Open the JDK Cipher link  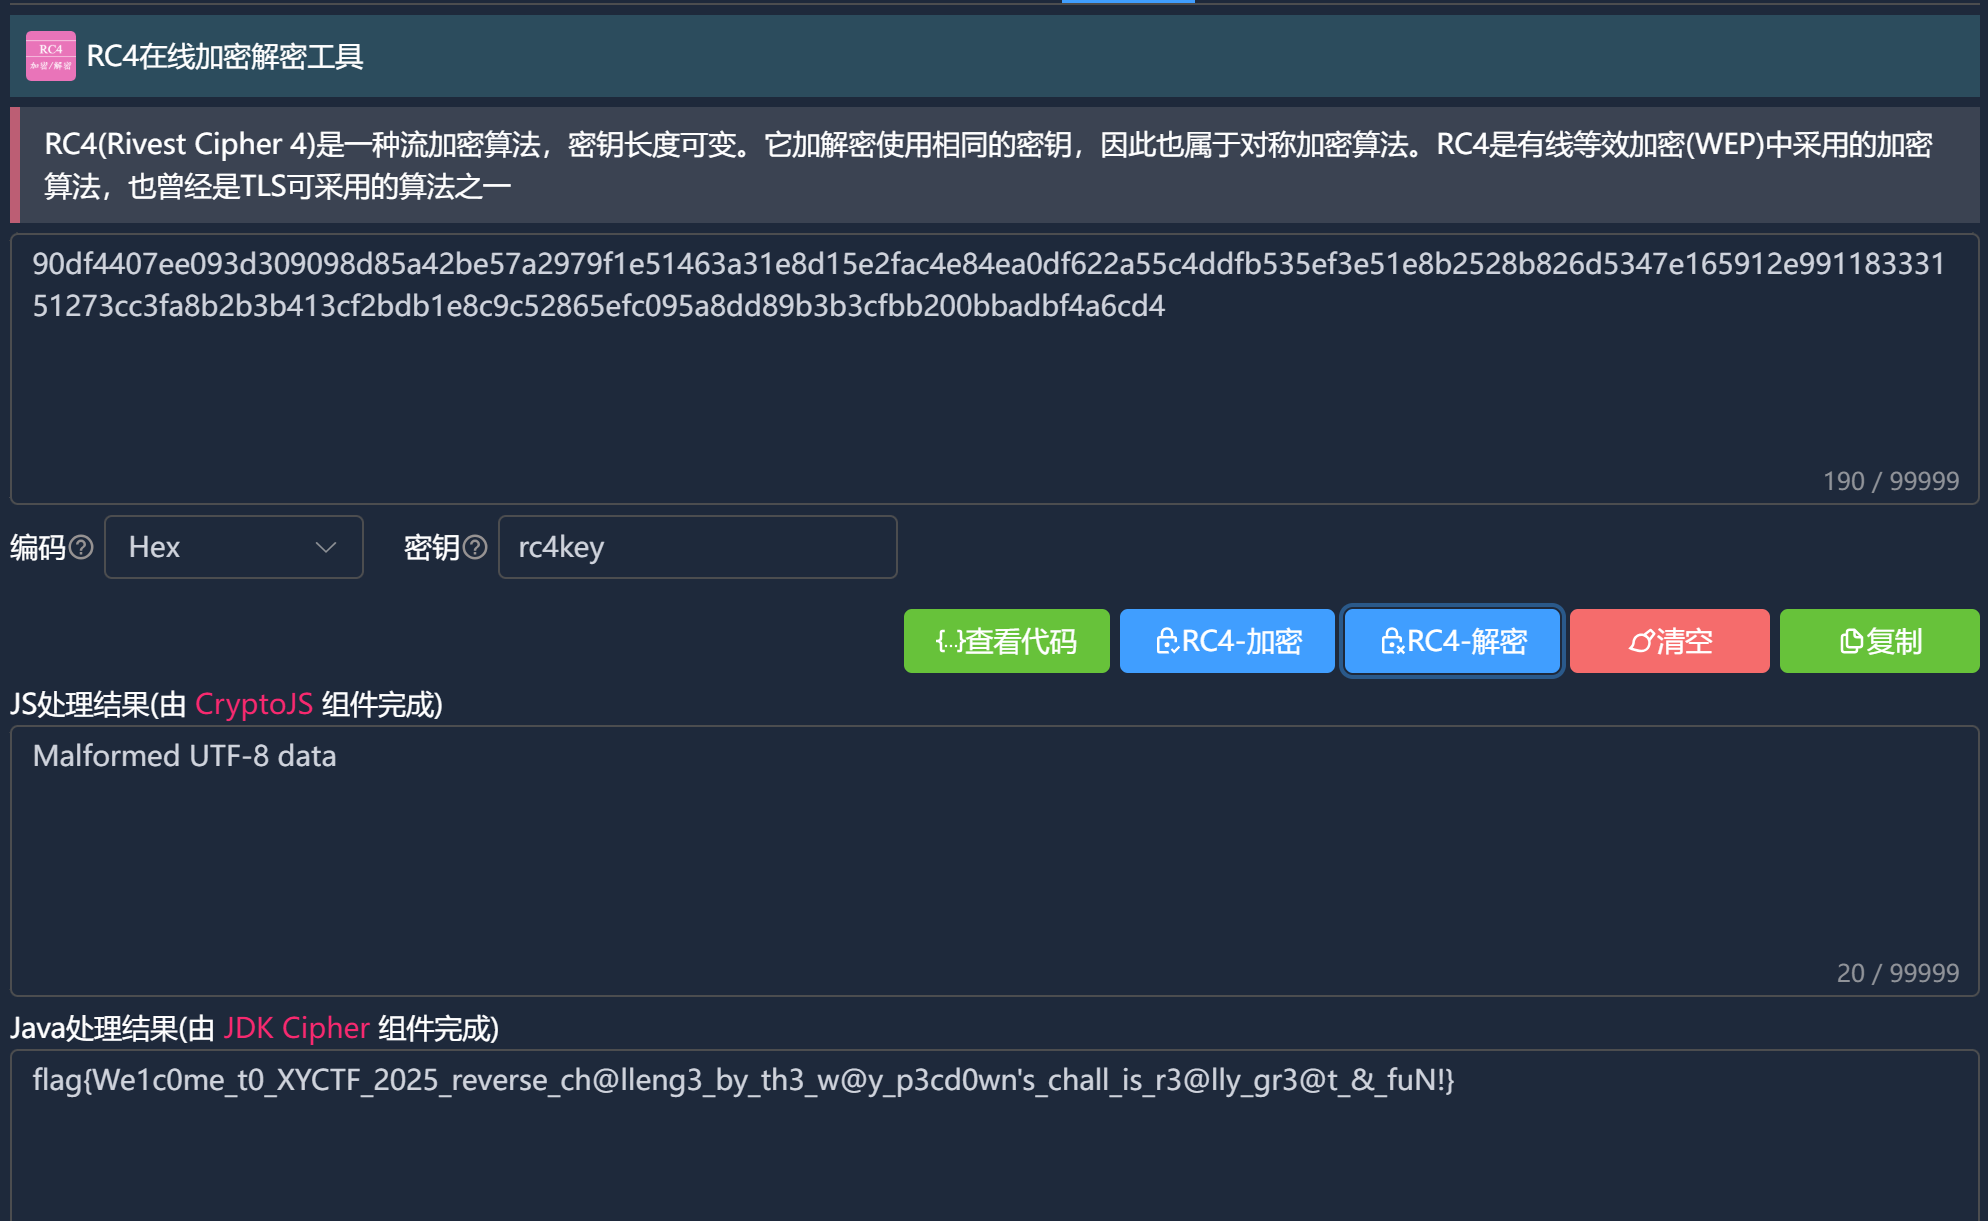(296, 1028)
